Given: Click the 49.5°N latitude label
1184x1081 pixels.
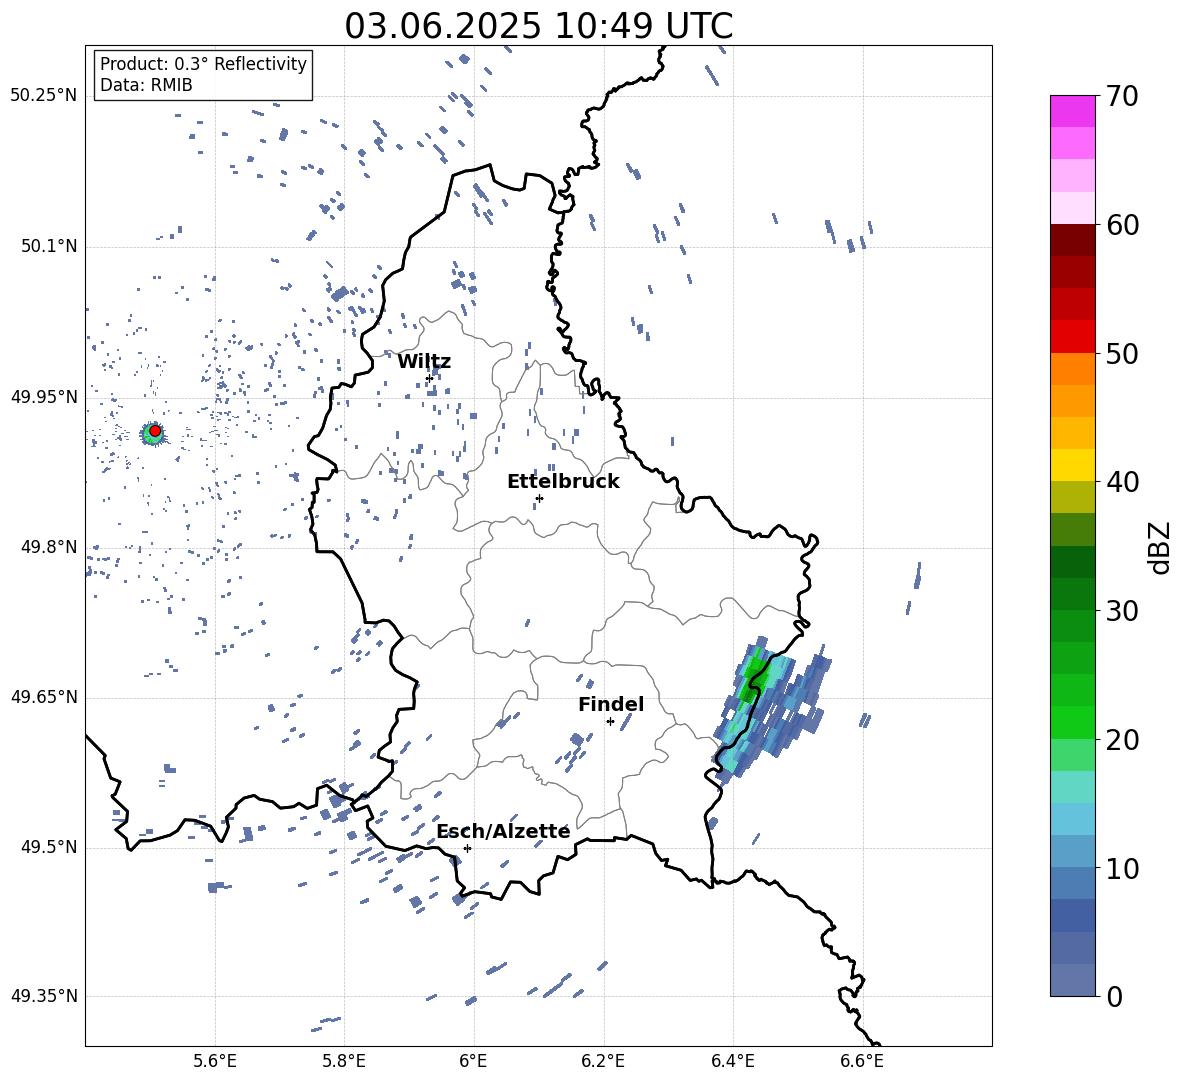Looking at the screenshot, I should pos(48,848).
